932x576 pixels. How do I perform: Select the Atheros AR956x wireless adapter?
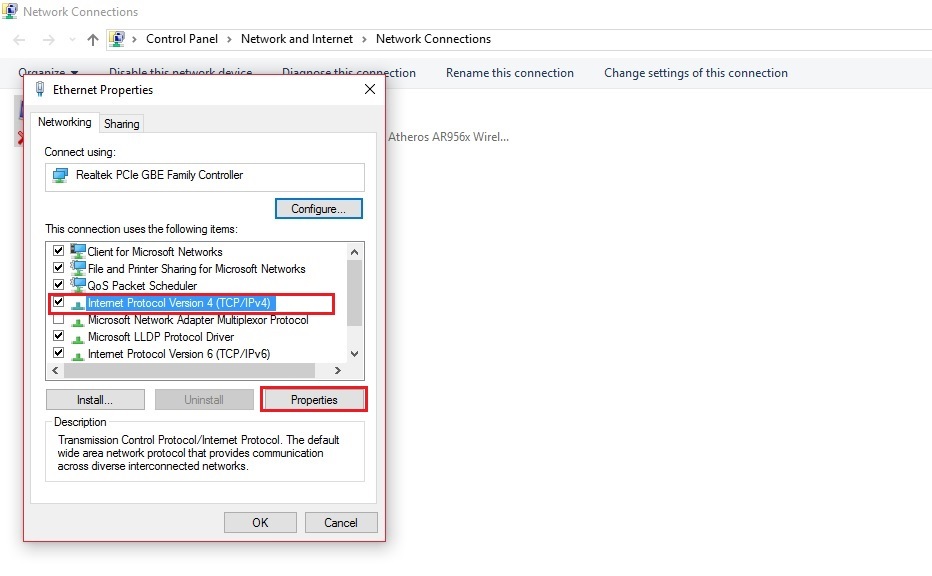(448, 137)
